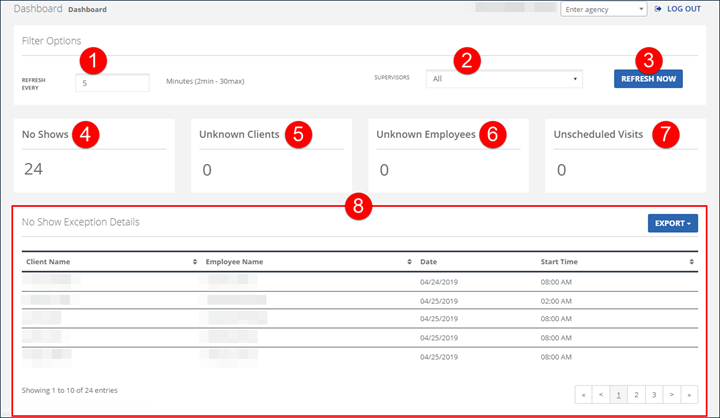Open the Unscheduled Visits tile
Image resolution: width=720 pixels, height=418 pixels.
click(x=625, y=154)
